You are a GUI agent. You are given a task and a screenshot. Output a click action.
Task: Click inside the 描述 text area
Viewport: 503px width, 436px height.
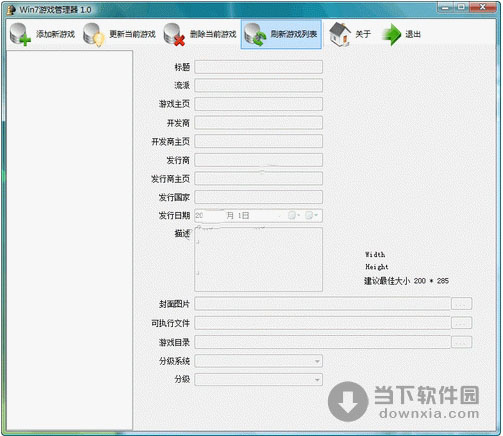(258, 259)
